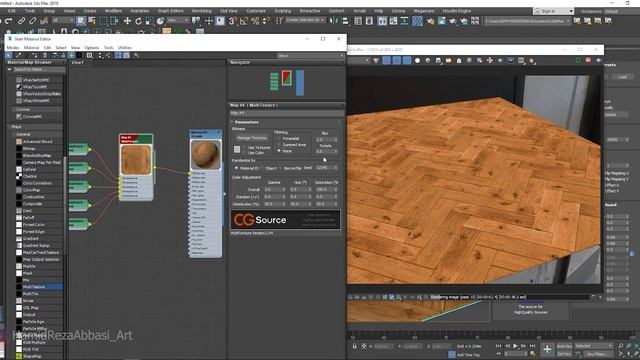Viewport: 640px width, 360px height.
Task: Select the Pyramidal filtering radio button
Action: click(x=279, y=139)
